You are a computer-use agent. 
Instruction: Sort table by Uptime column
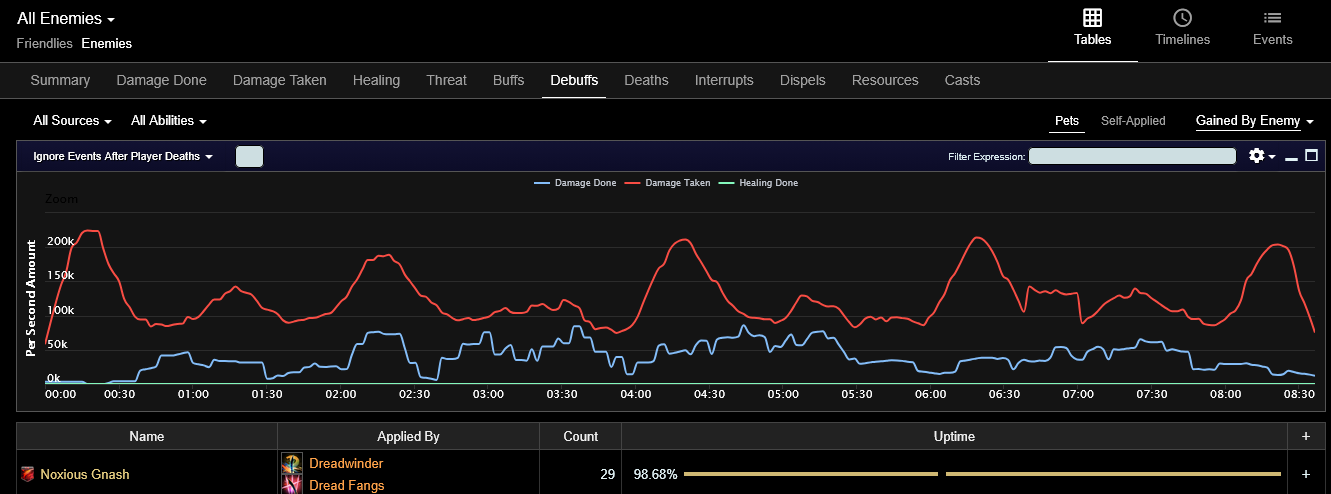coord(954,437)
